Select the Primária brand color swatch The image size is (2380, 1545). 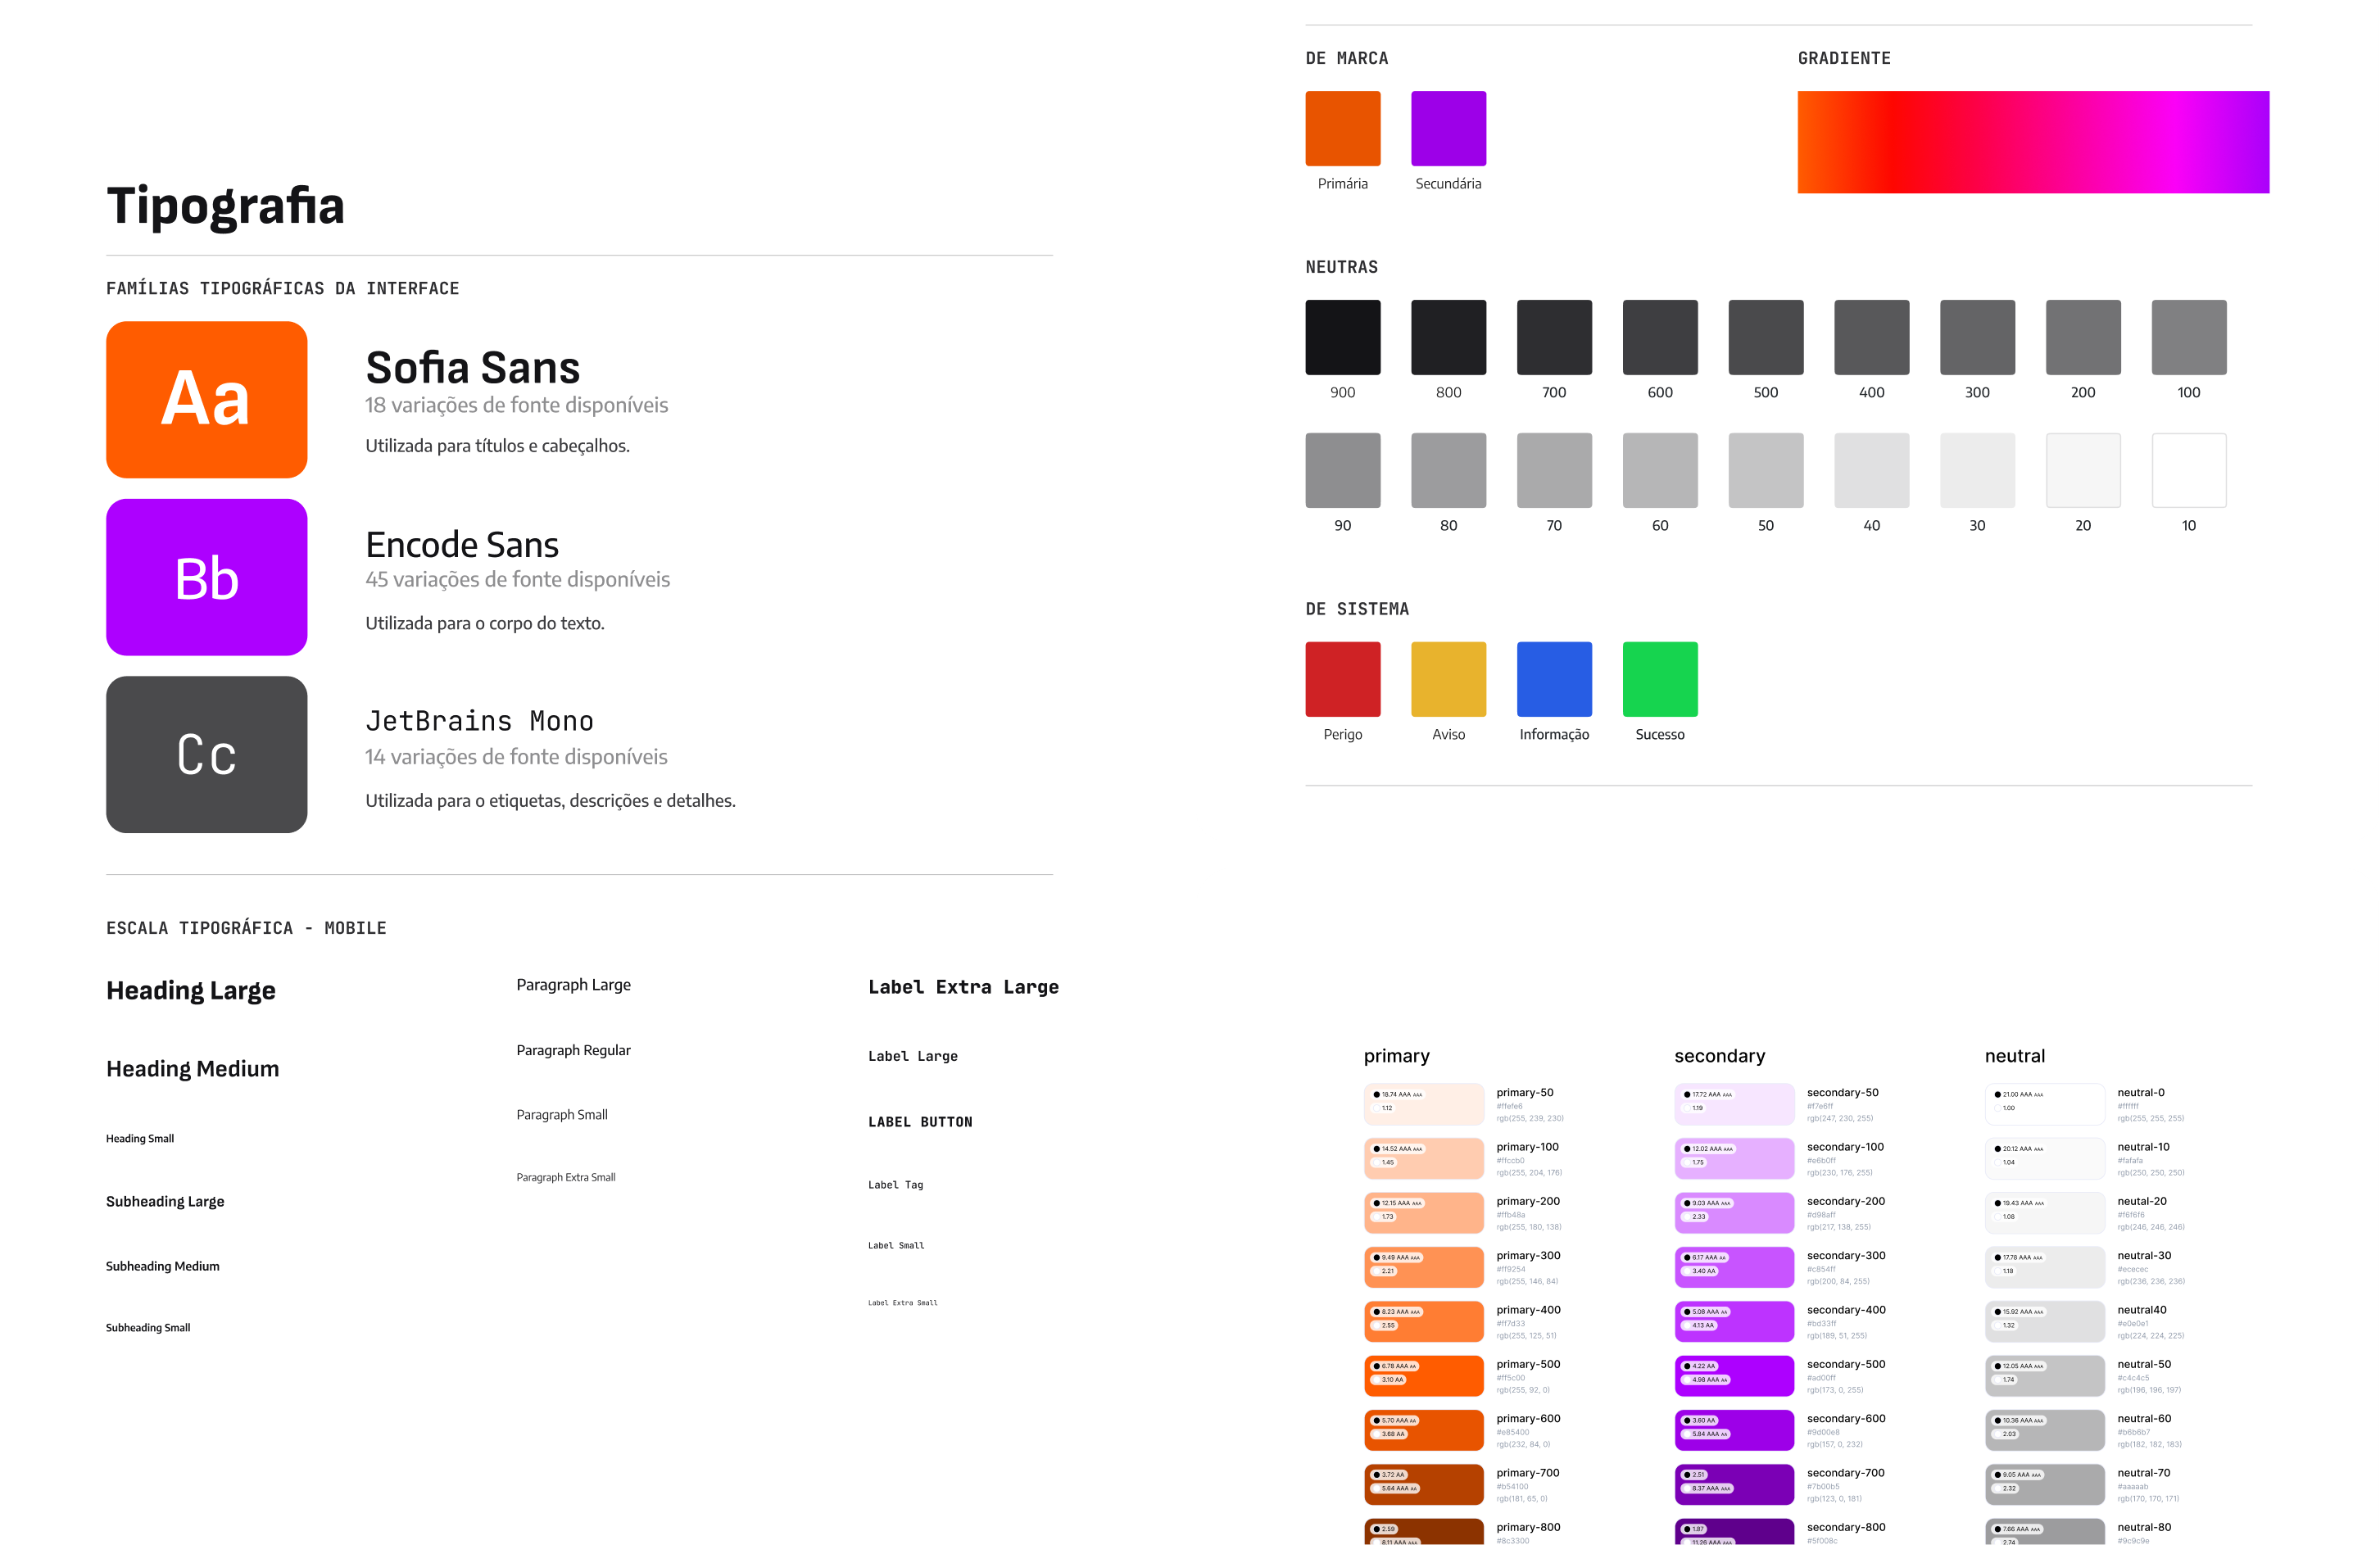1342,128
